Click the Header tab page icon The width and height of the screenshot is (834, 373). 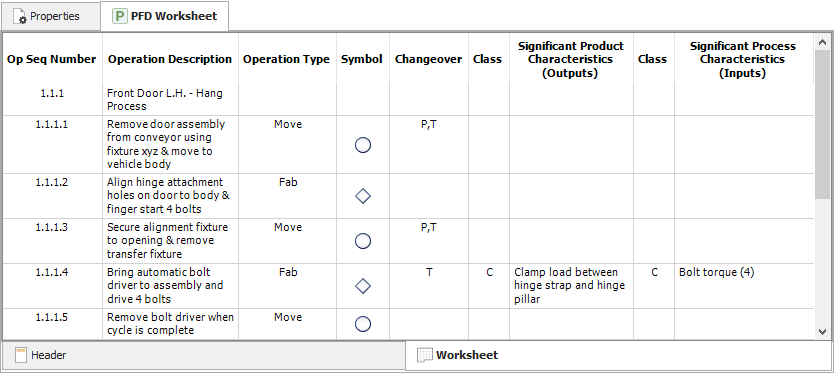click(21, 355)
